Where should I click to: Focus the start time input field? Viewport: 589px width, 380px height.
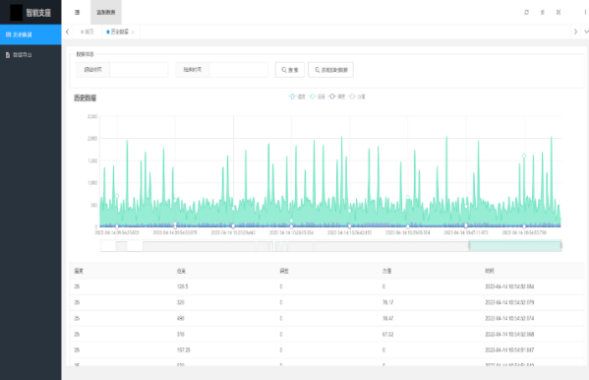coord(138,70)
